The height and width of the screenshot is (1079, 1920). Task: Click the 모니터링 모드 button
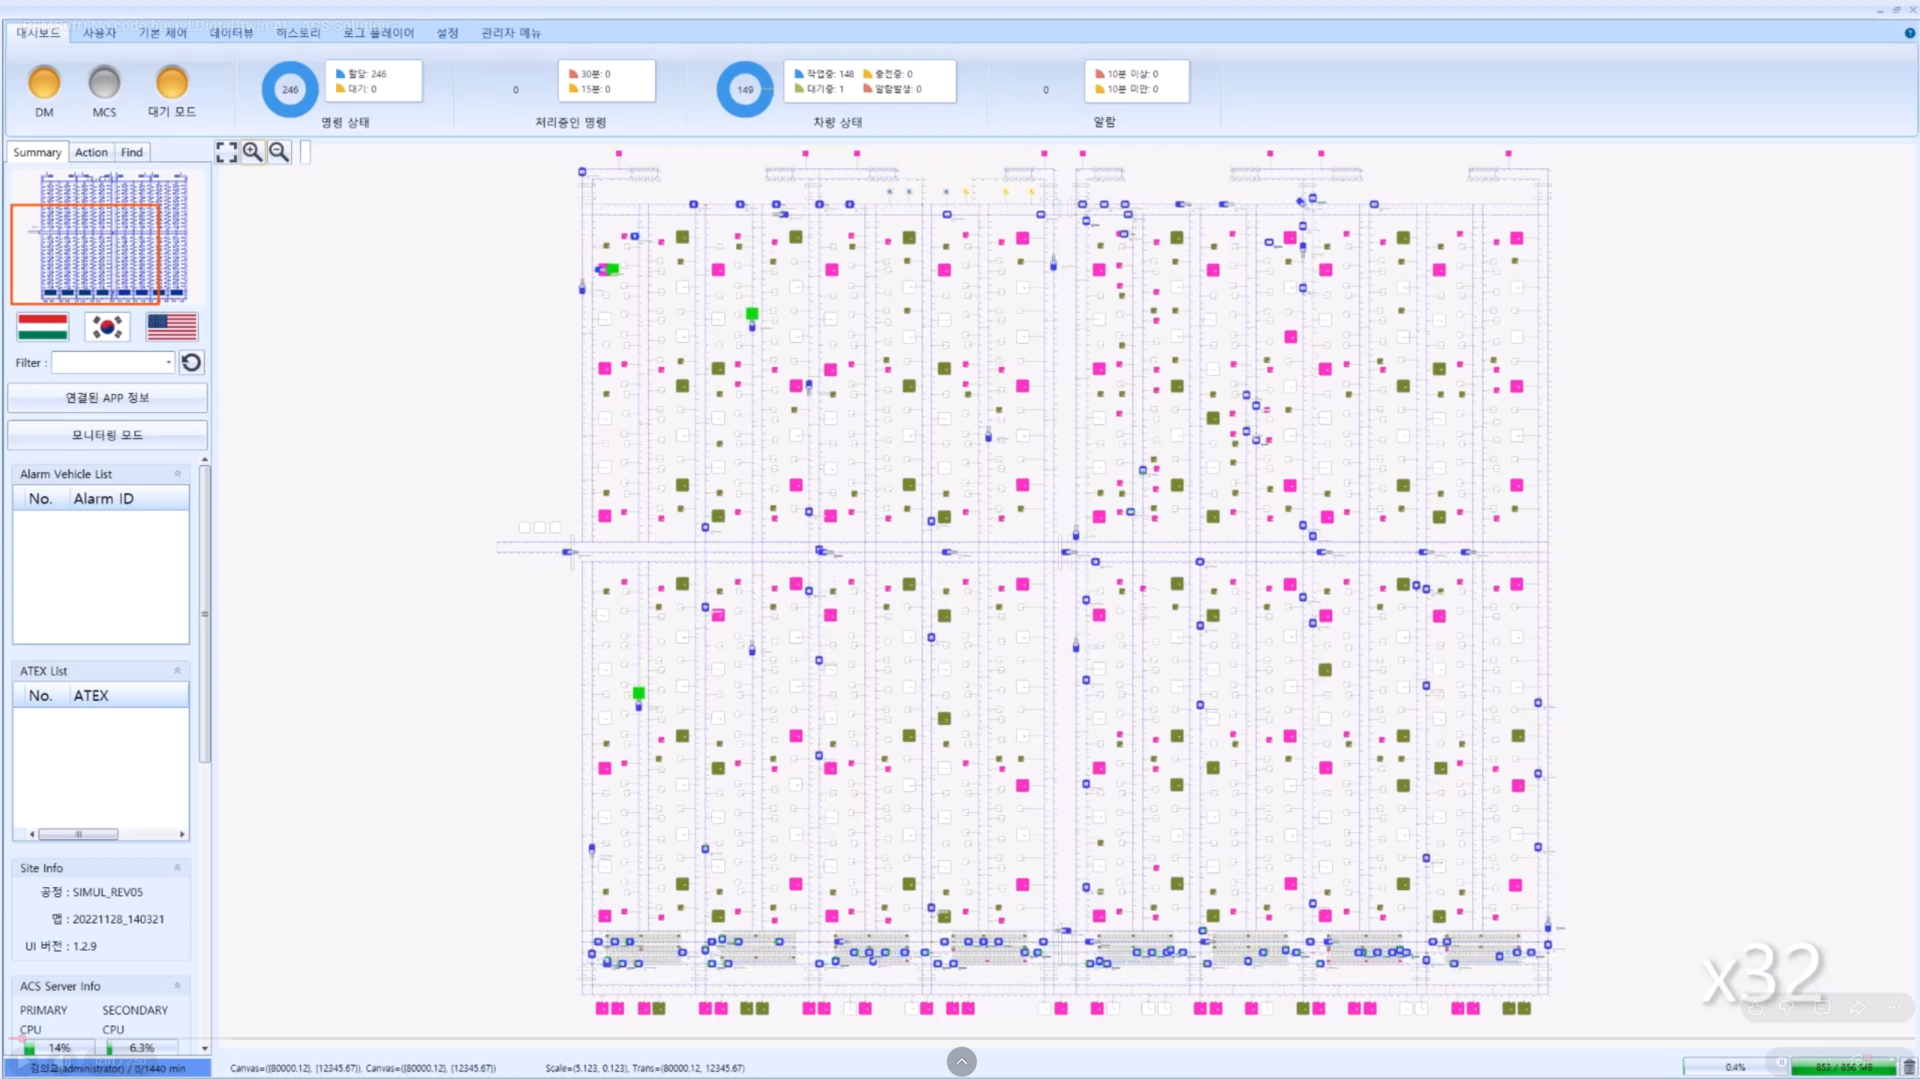point(107,435)
